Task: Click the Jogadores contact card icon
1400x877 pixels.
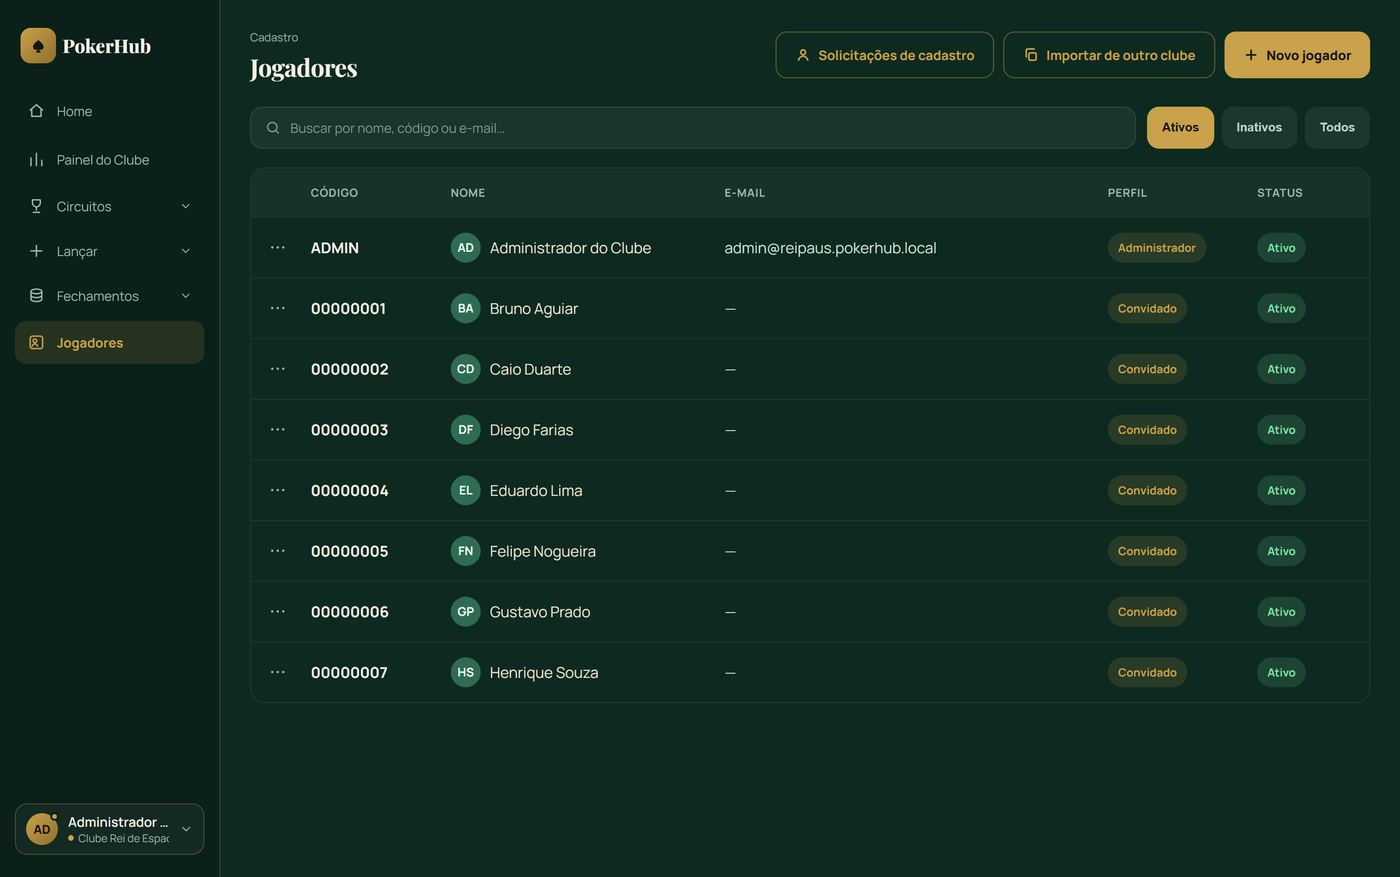Action: (x=36, y=343)
